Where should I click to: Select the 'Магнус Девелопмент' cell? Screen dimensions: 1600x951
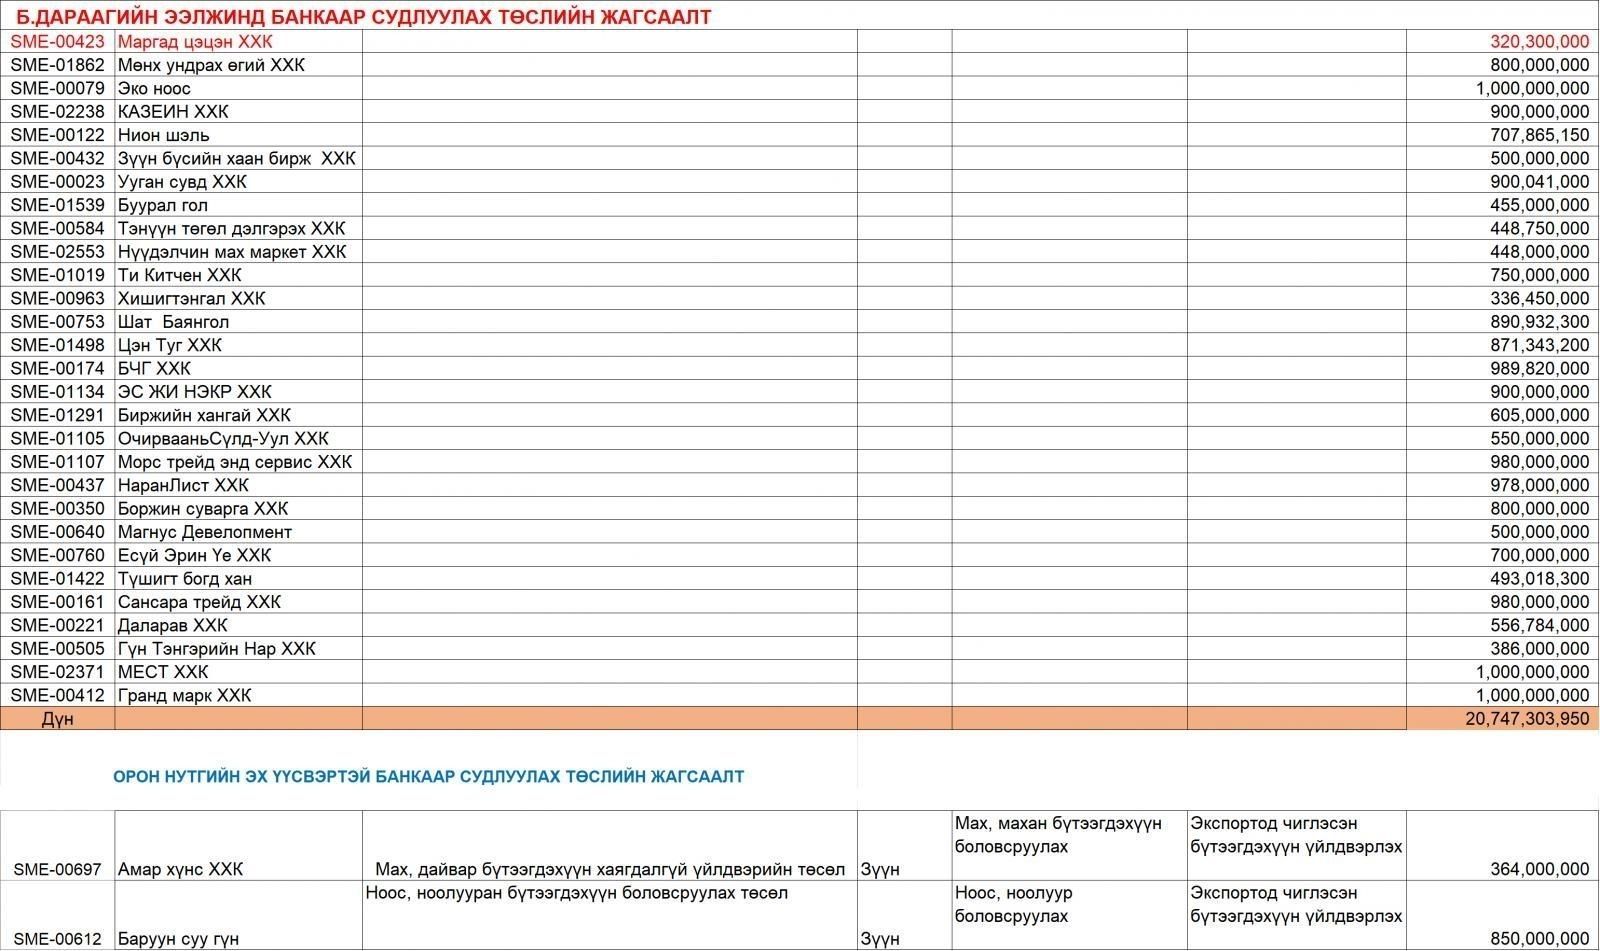click(205, 532)
